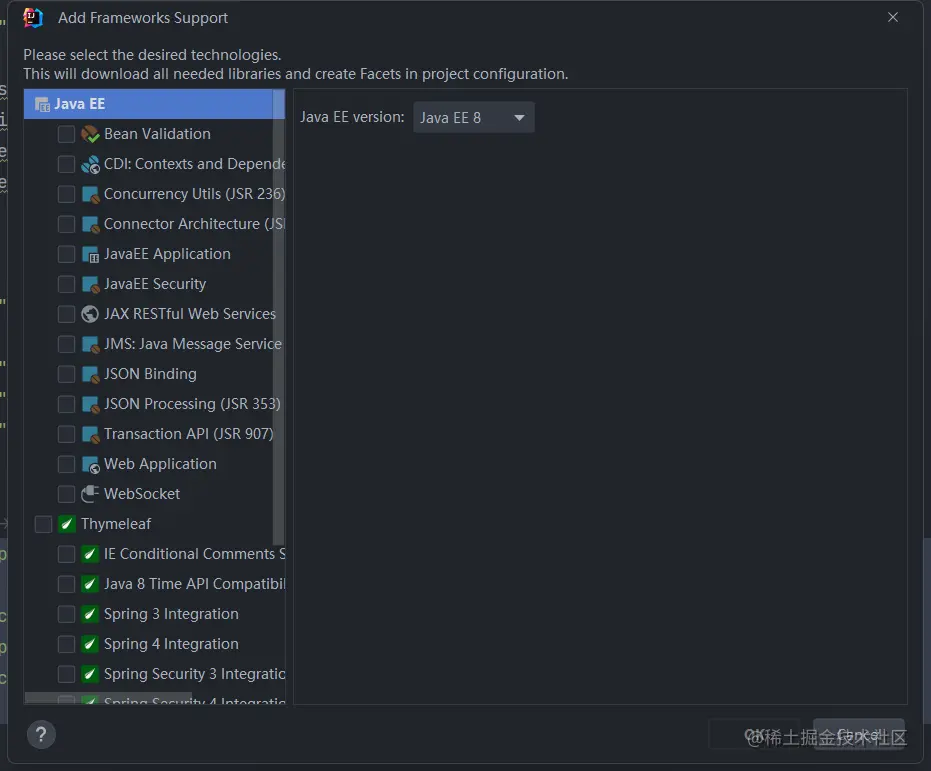Open the Java EE version dropdown
The height and width of the screenshot is (771, 931).
coord(474,118)
